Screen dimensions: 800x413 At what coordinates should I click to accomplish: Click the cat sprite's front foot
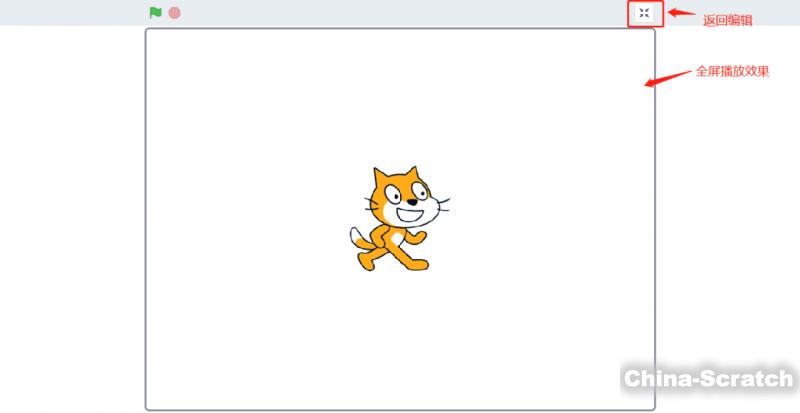(419, 264)
